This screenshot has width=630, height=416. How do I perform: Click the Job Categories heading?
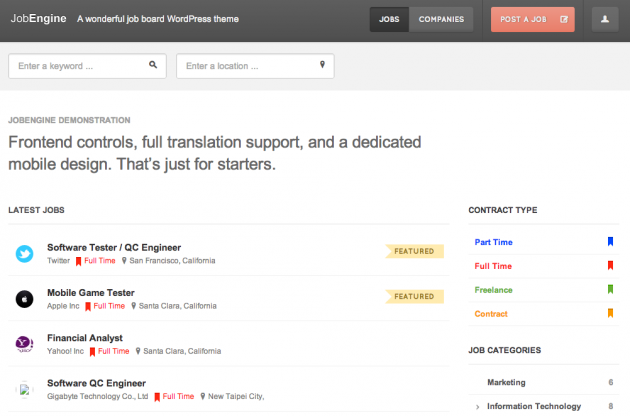tap(505, 350)
